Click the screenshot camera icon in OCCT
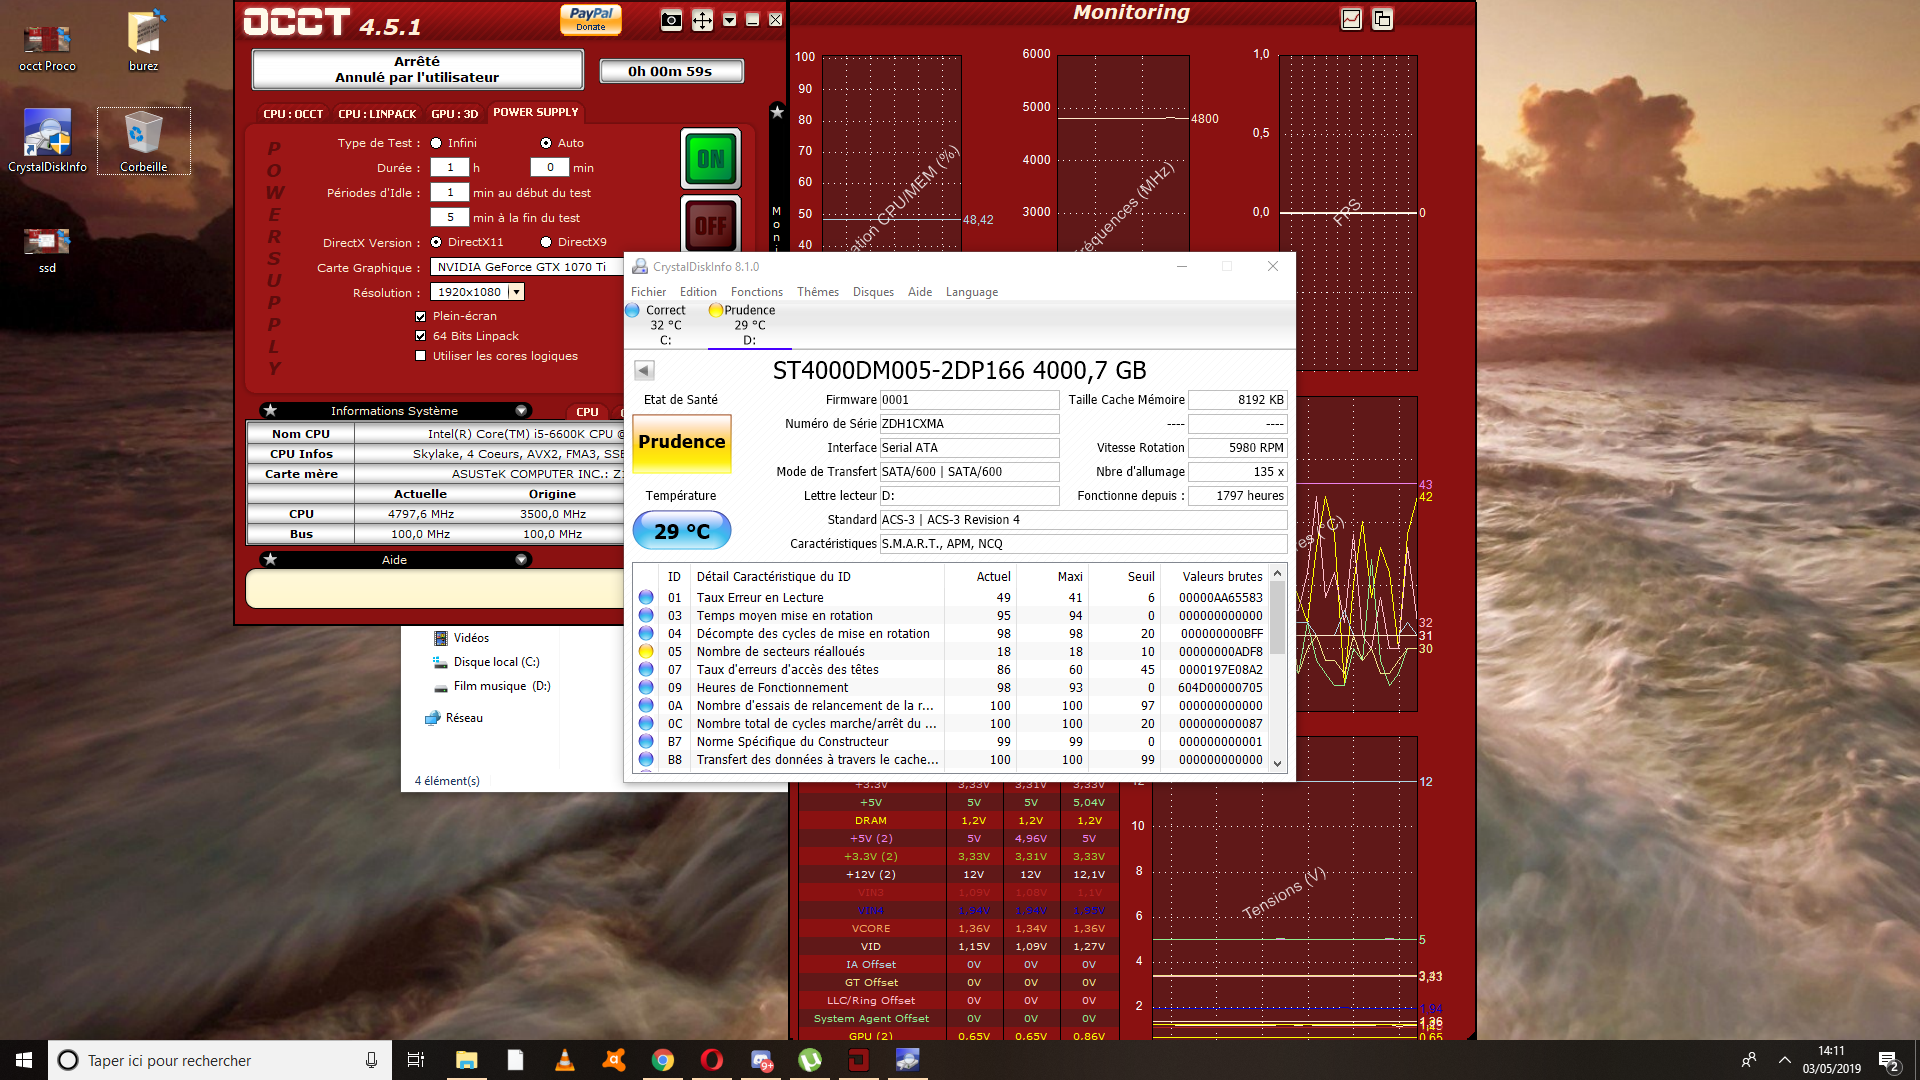The width and height of the screenshot is (1920, 1080). pyautogui.click(x=672, y=20)
